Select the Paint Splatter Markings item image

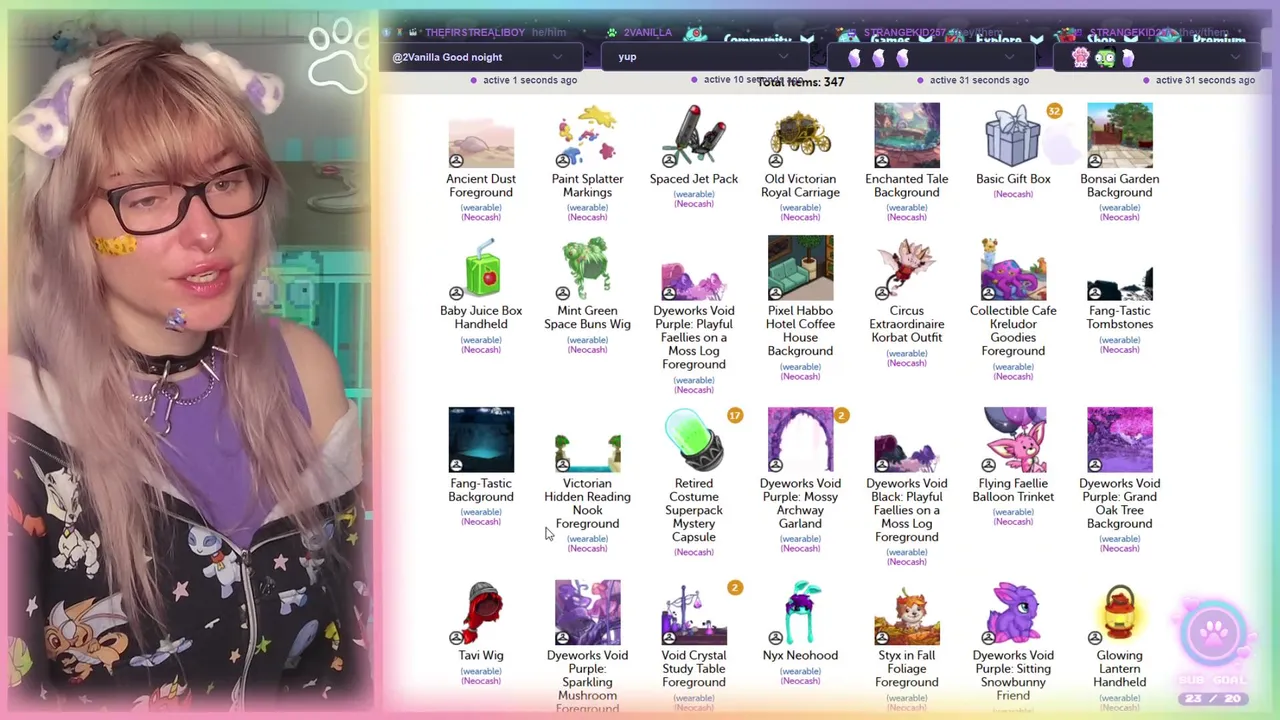click(x=587, y=135)
